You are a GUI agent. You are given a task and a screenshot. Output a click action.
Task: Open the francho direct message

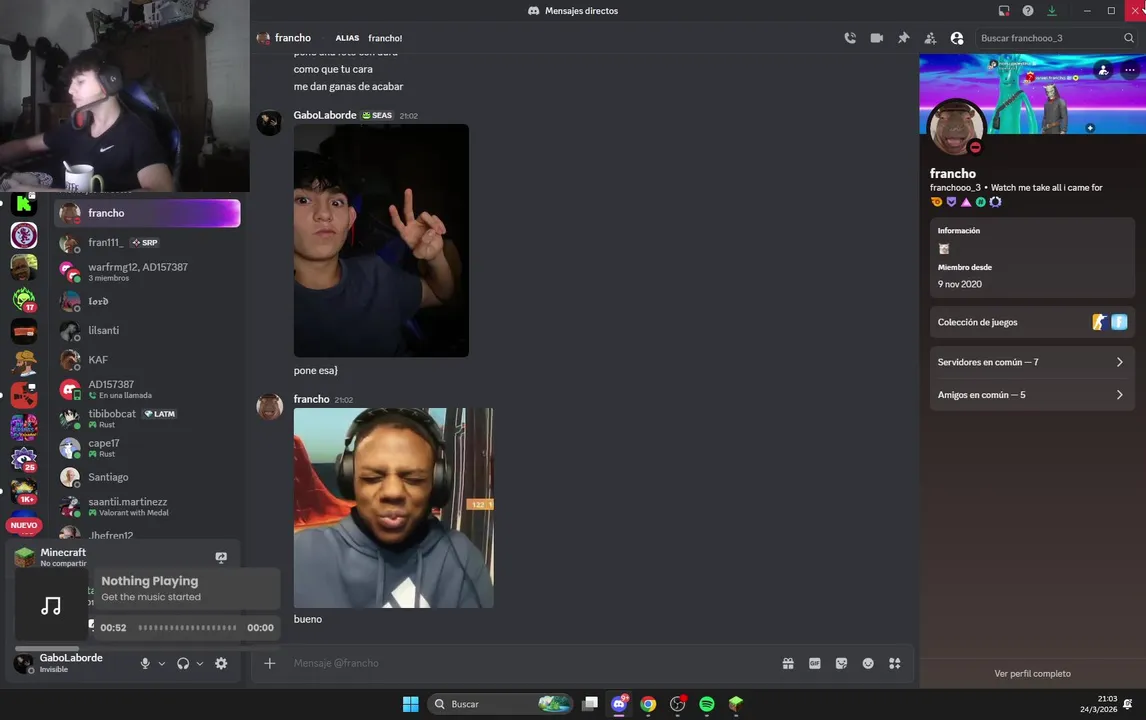pos(148,213)
